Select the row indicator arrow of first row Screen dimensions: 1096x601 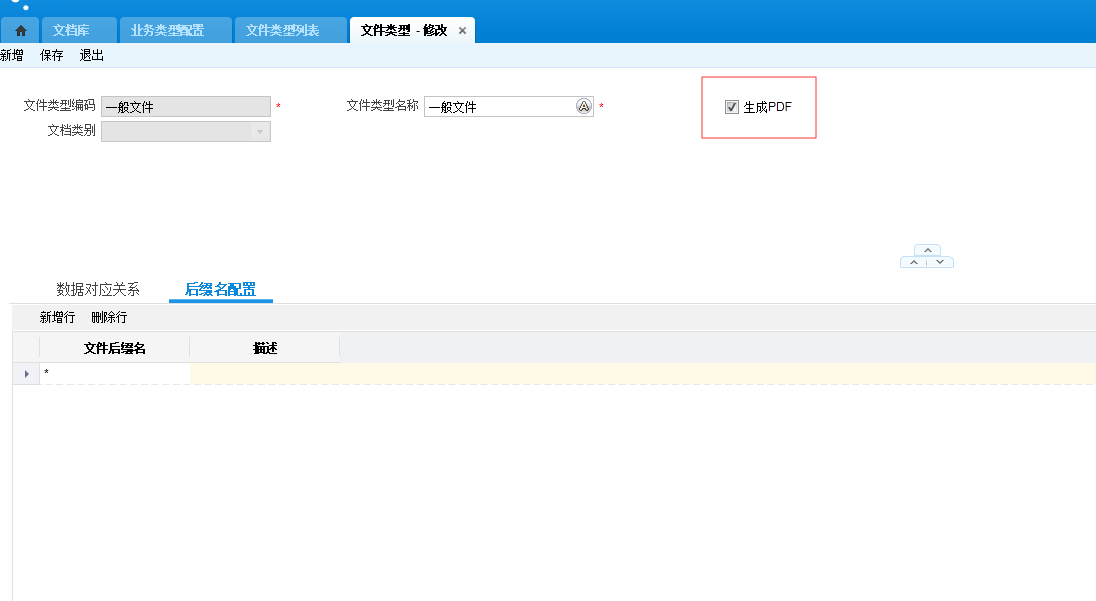tap(27, 374)
